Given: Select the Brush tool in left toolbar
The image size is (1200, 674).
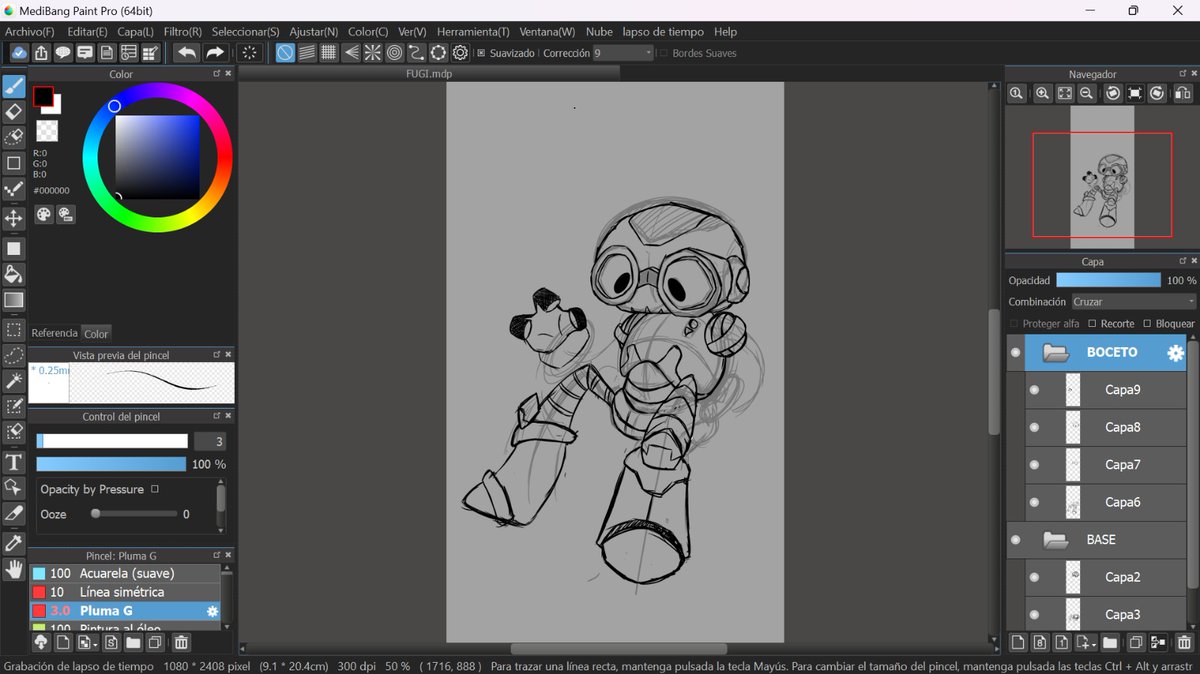Looking at the screenshot, I should (14, 86).
